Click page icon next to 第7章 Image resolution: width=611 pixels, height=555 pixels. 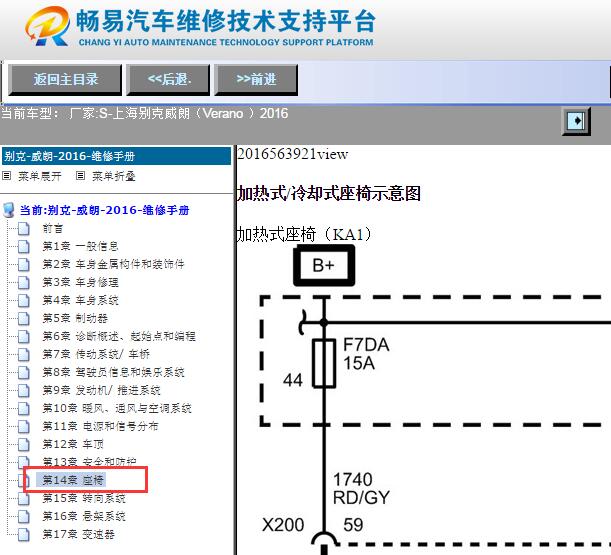24,354
